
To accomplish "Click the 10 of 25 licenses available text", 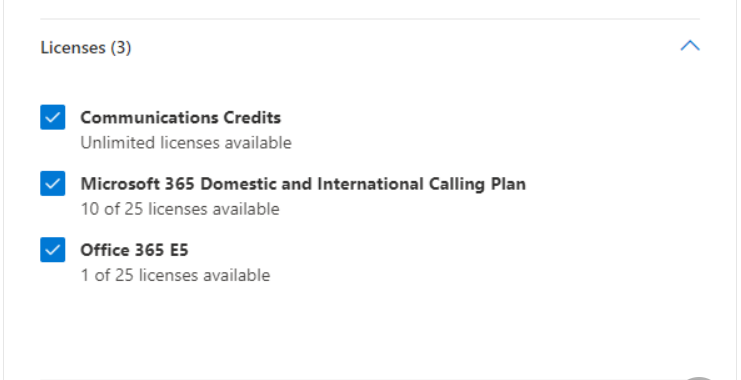I will [180, 209].
